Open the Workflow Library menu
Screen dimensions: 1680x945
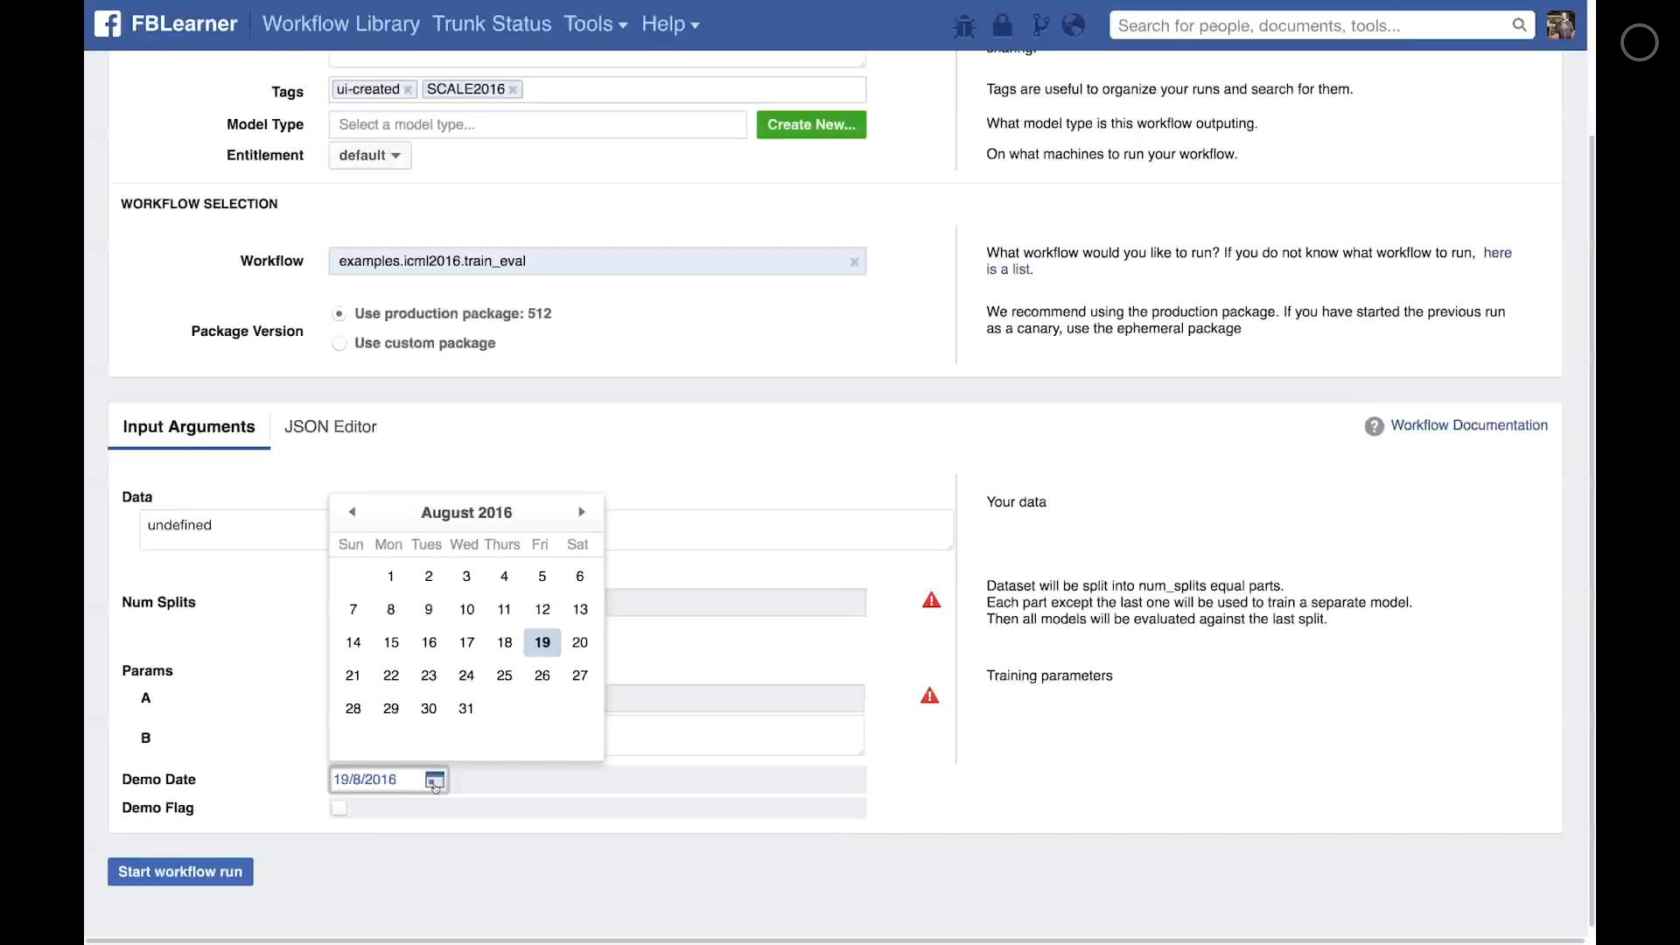340,23
